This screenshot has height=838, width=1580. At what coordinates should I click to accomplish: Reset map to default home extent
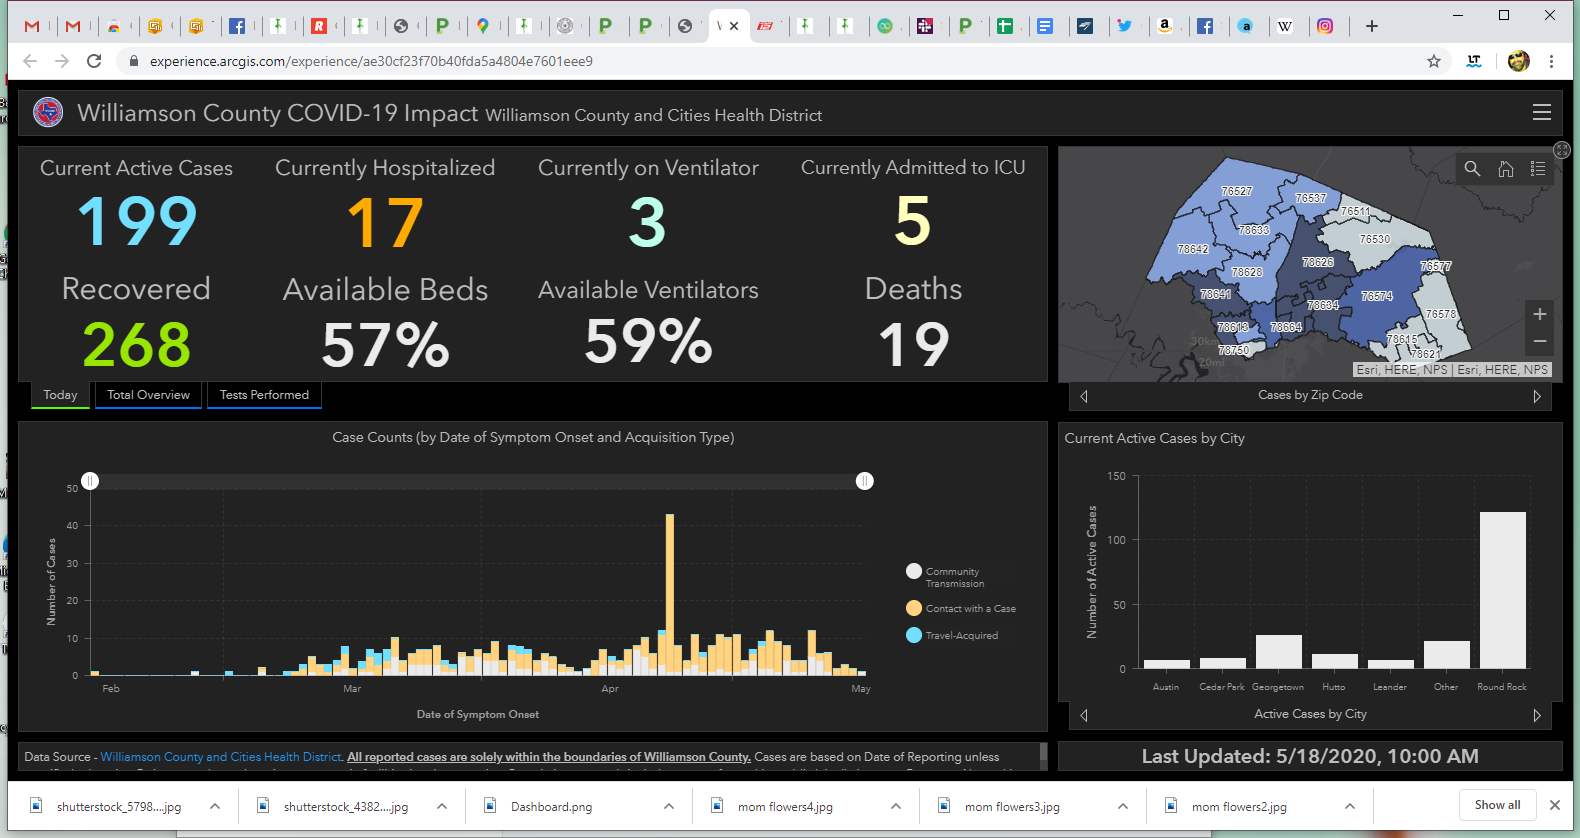[x=1505, y=169]
